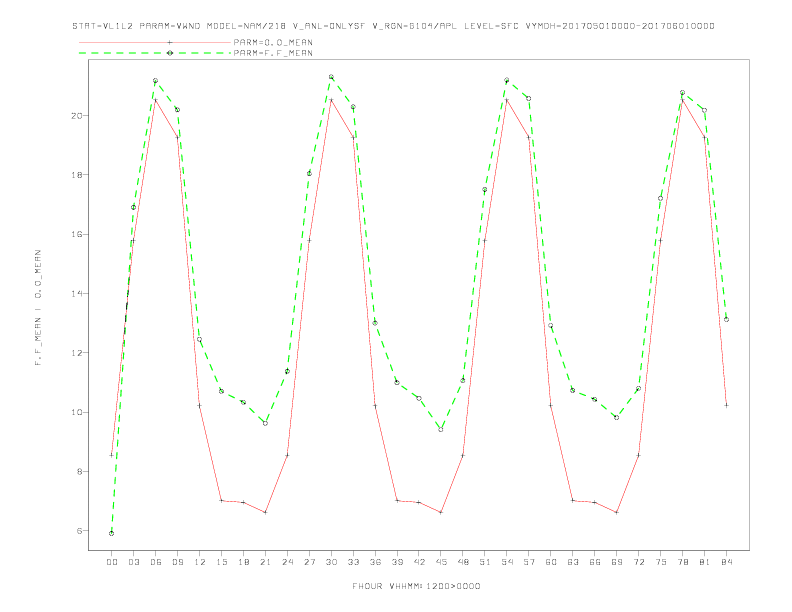Click x-axis tick label 30

pyautogui.click(x=331, y=562)
